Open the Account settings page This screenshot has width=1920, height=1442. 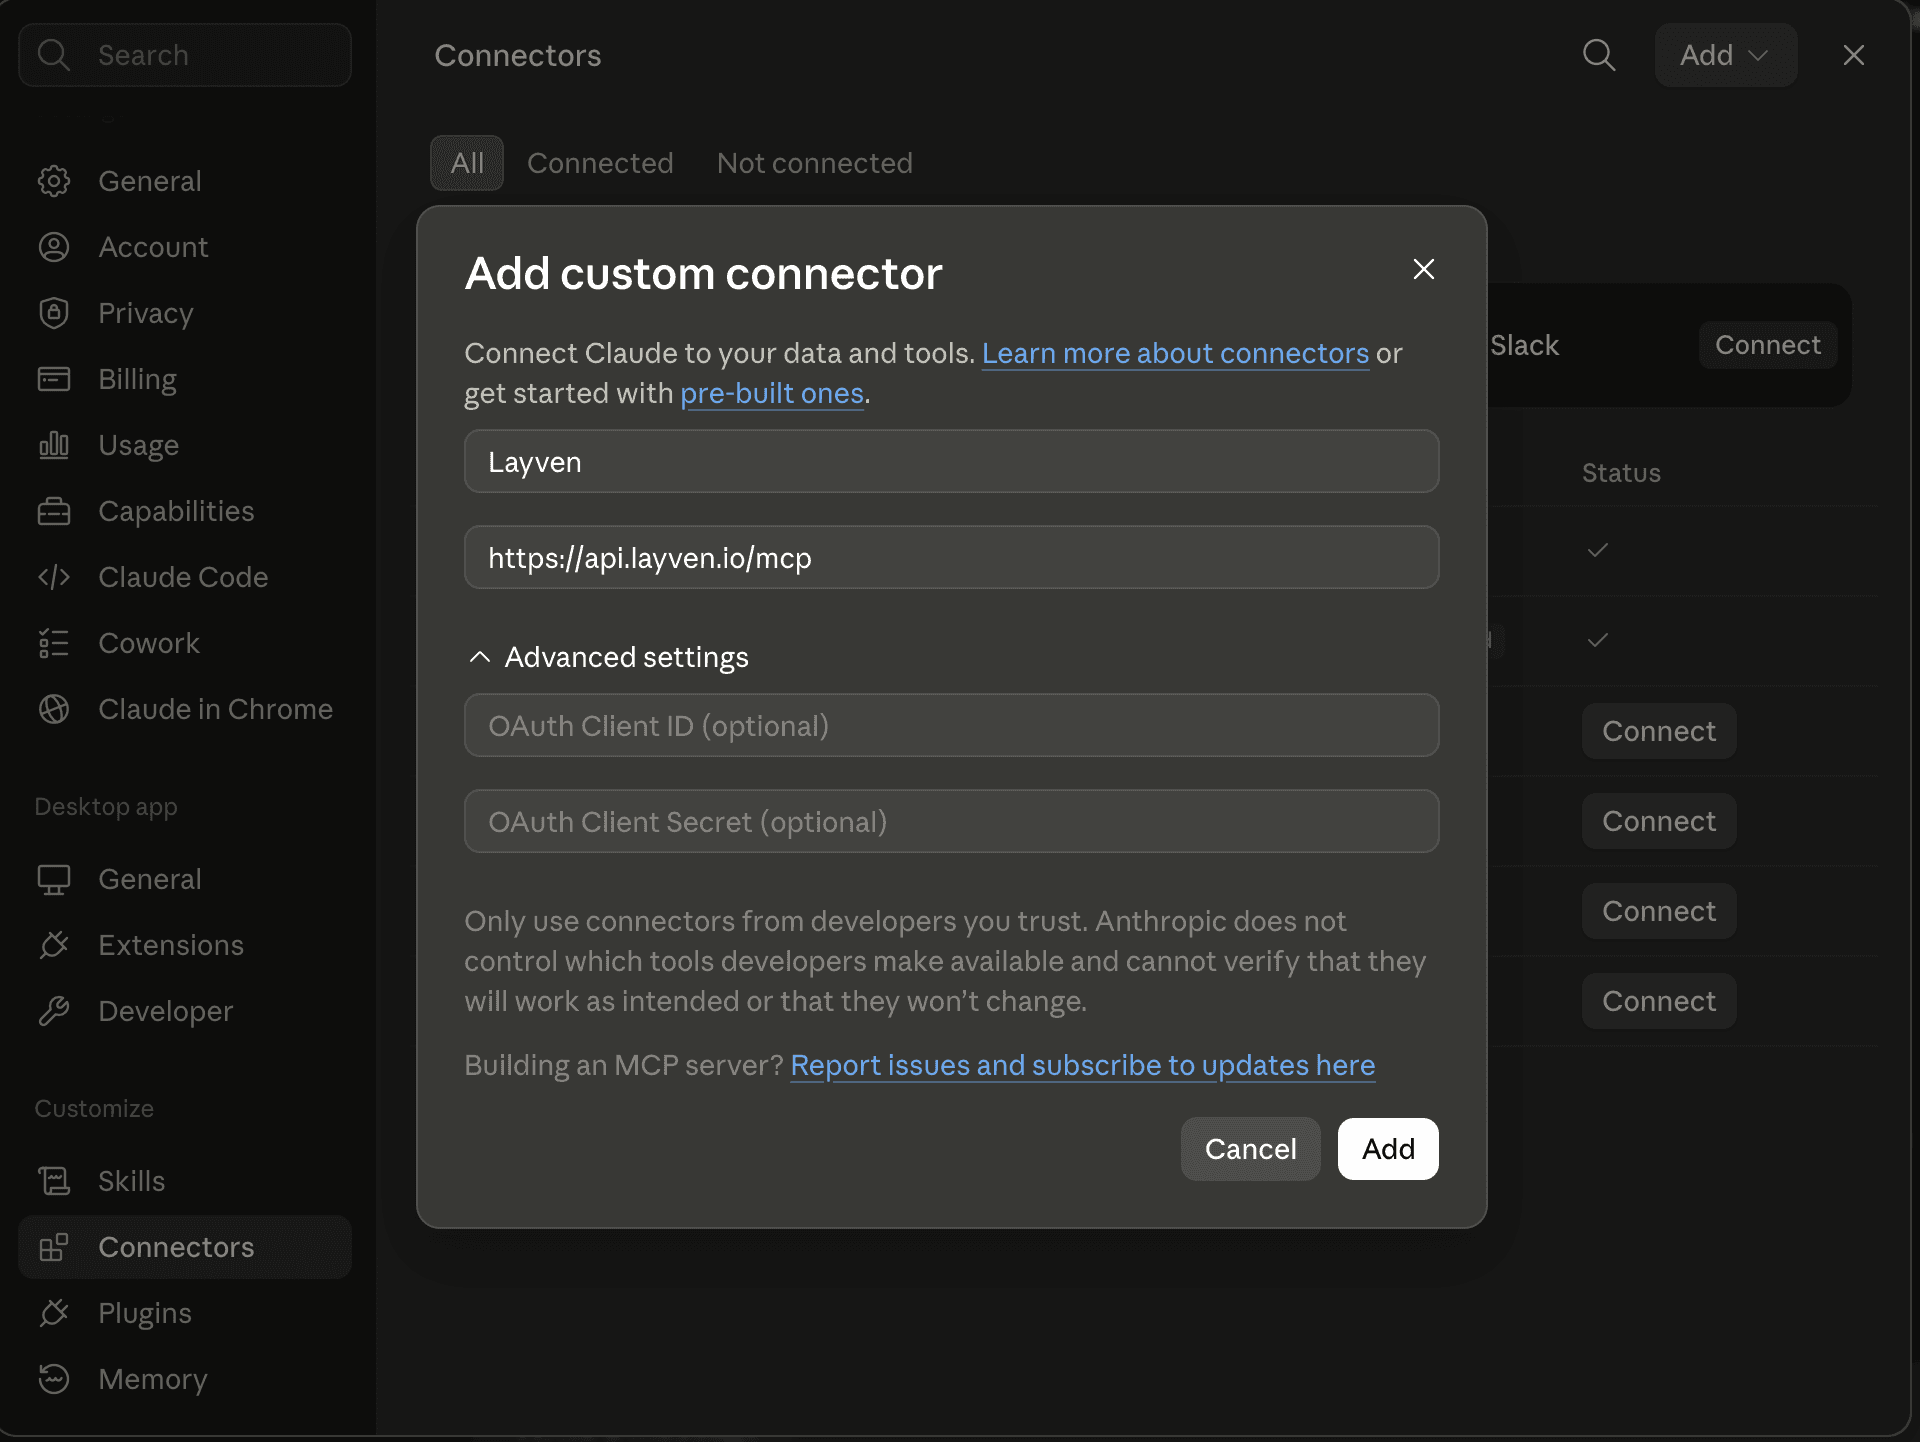[185, 247]
